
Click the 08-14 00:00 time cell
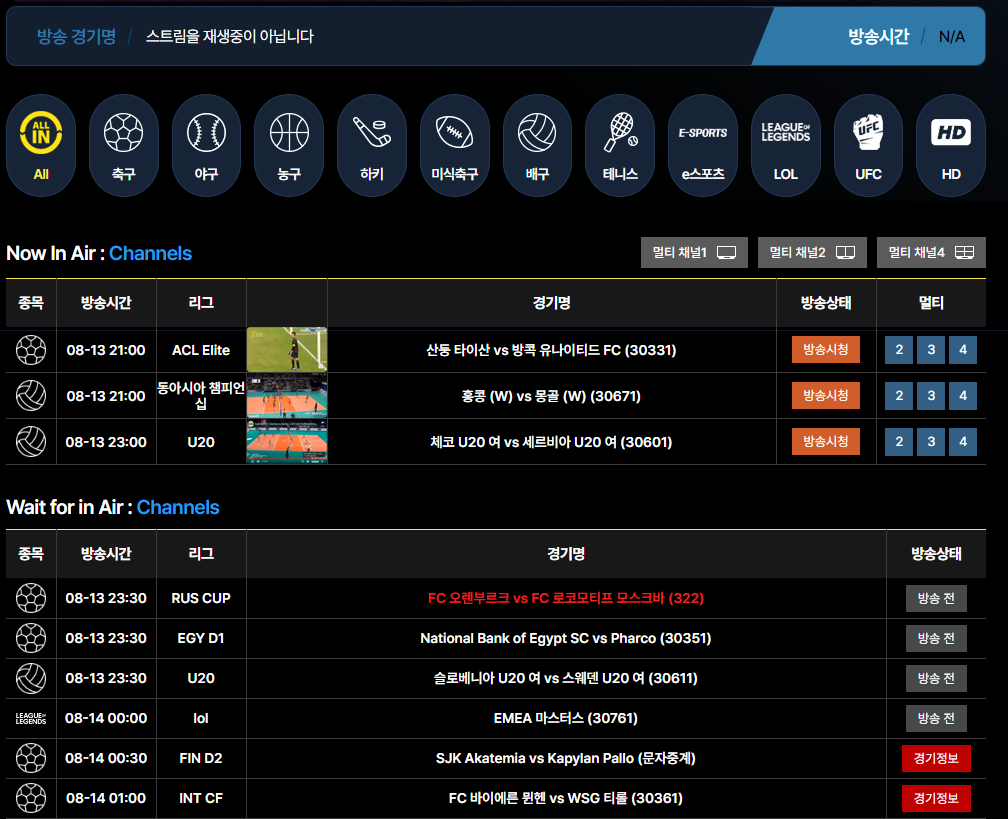(106, 718)
